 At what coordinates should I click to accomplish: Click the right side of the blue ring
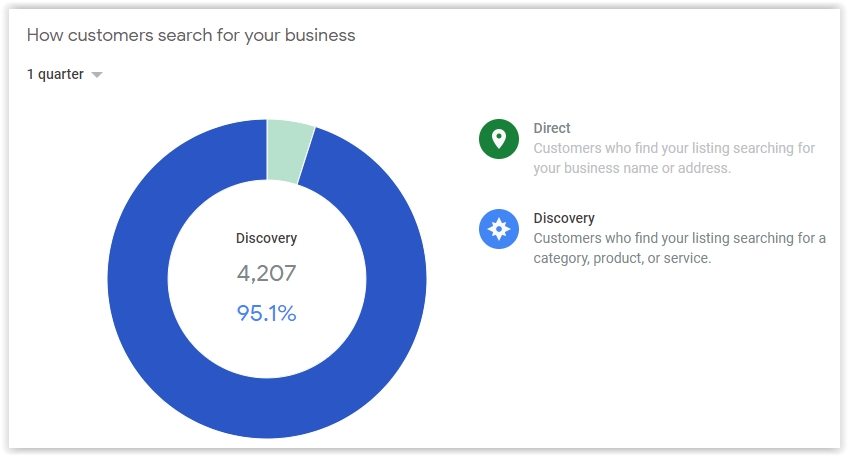(x=396, y=279)
